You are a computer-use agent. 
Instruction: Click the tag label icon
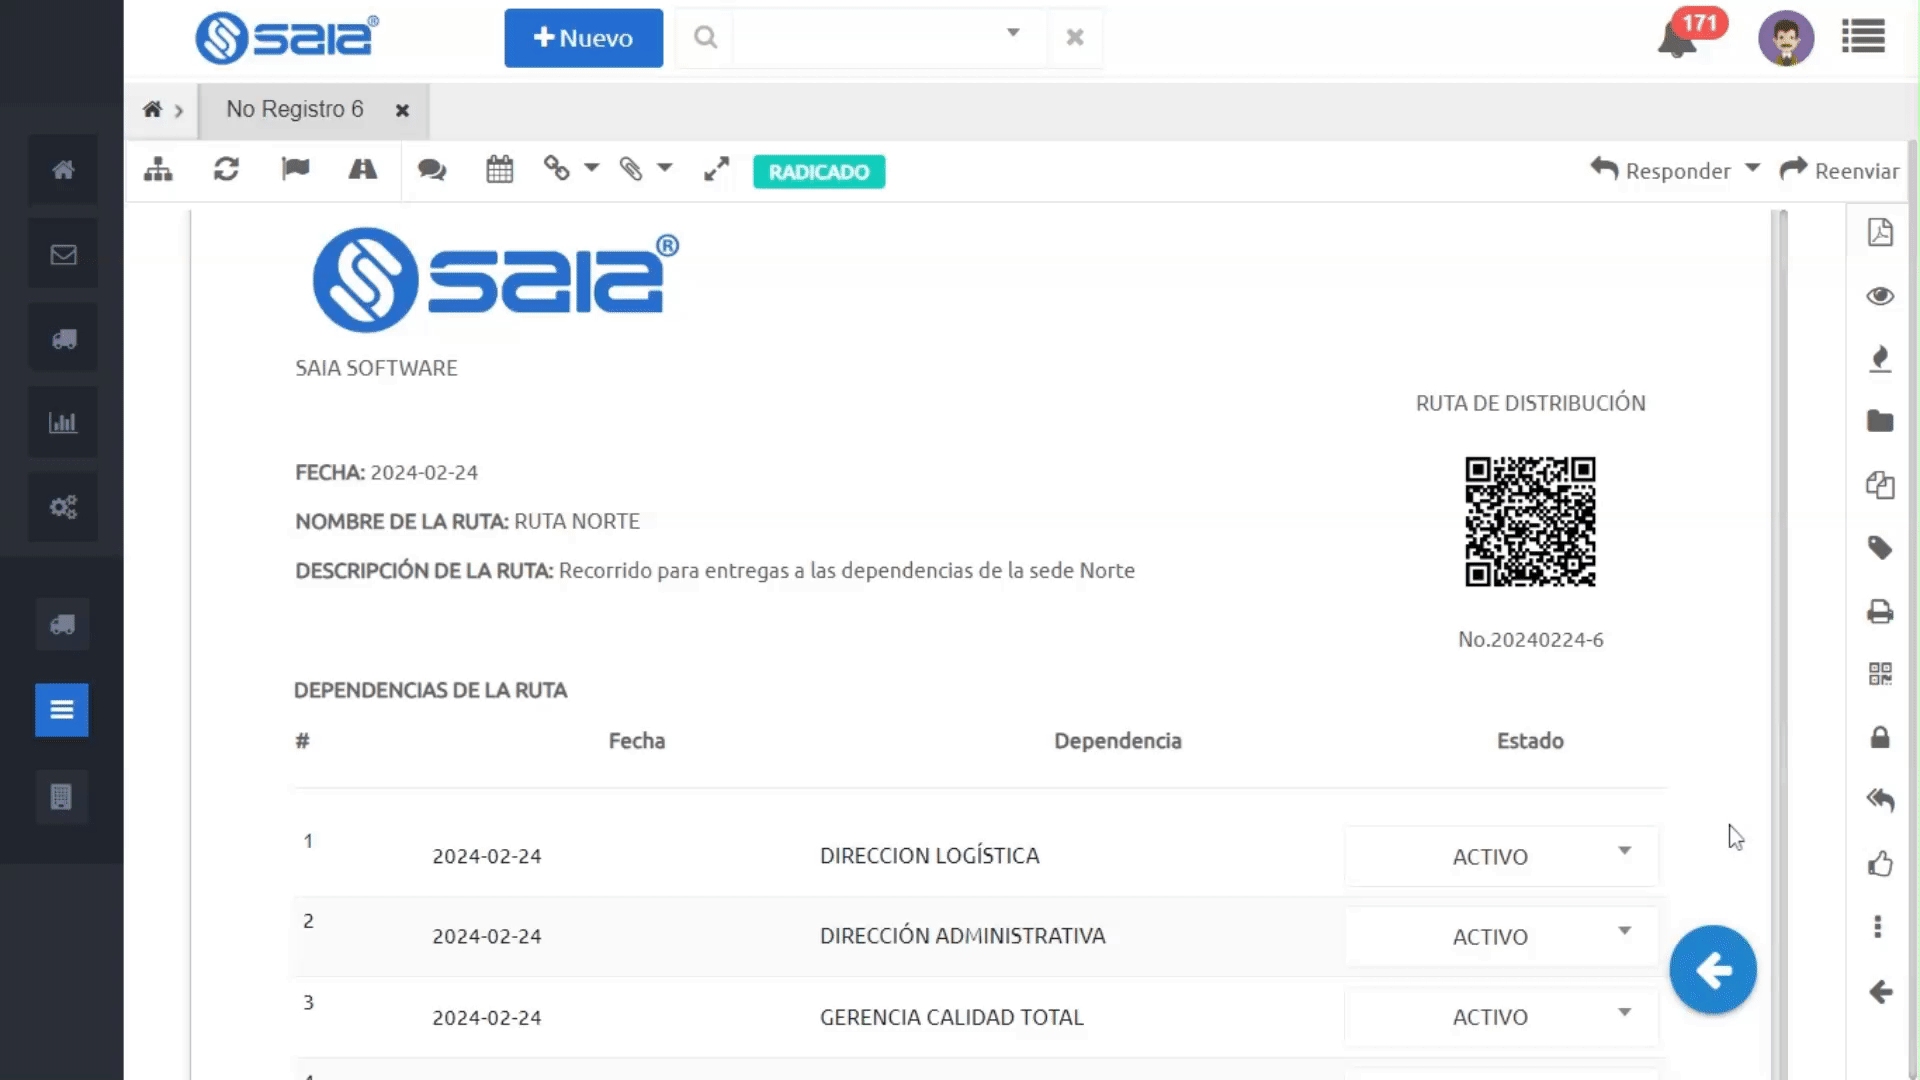(1880, 548)
